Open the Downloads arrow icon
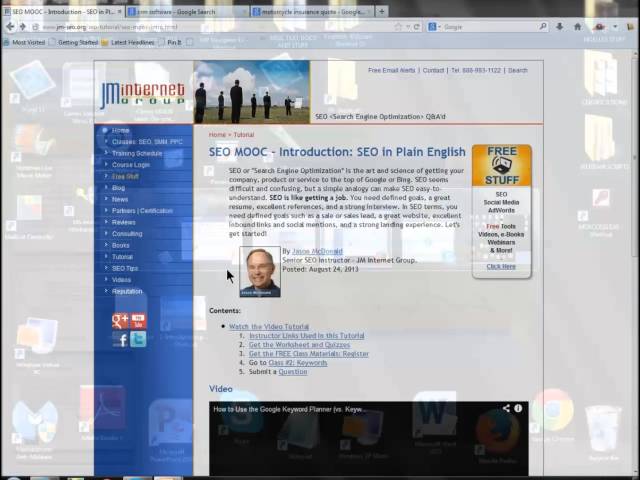Image resolution: width=640 pixels, height=480 pixels. (x=560, y=27)
